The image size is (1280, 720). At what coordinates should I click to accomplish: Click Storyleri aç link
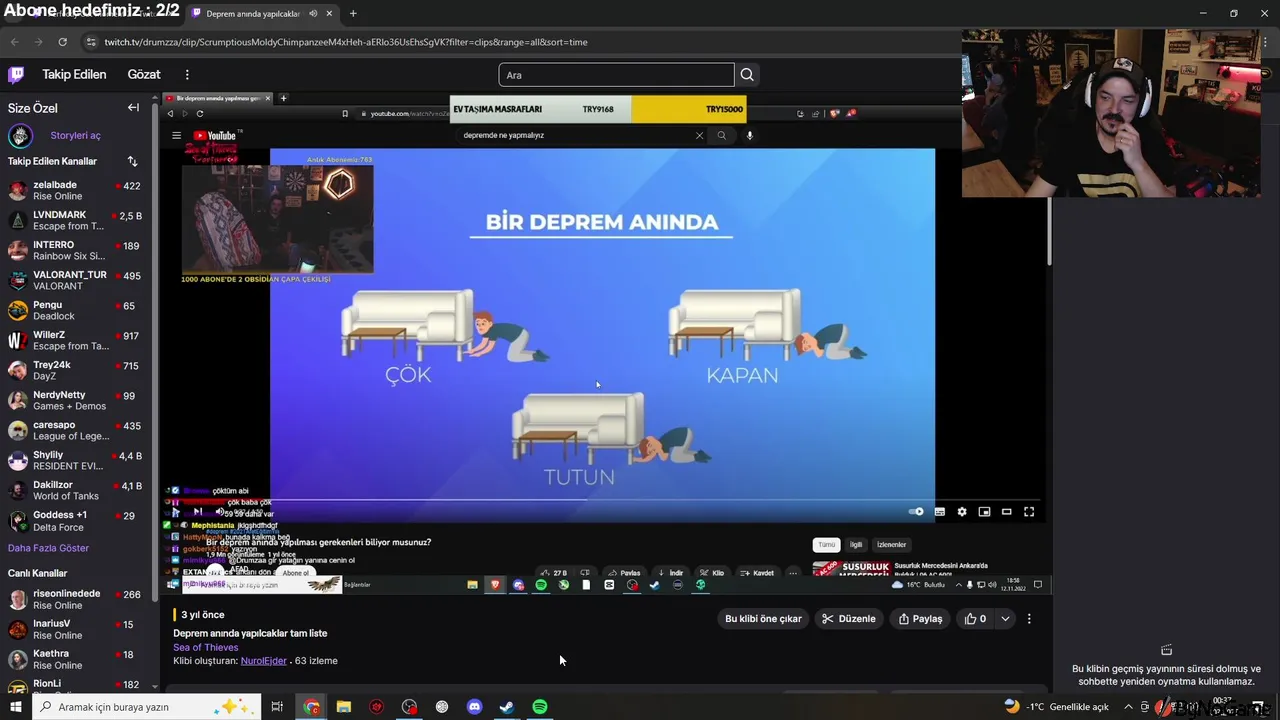76,136
